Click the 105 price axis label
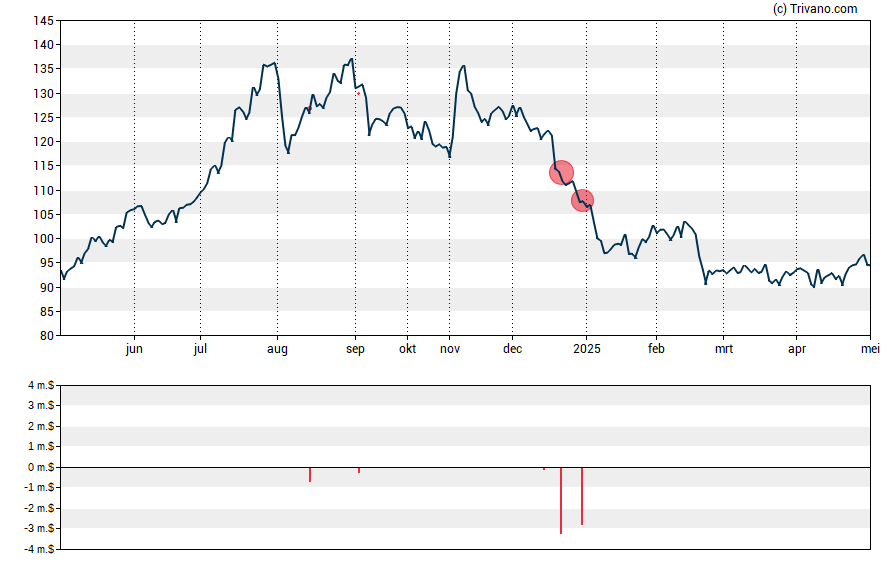The height and width of the screenshot is (565, 888). [44, 215]
